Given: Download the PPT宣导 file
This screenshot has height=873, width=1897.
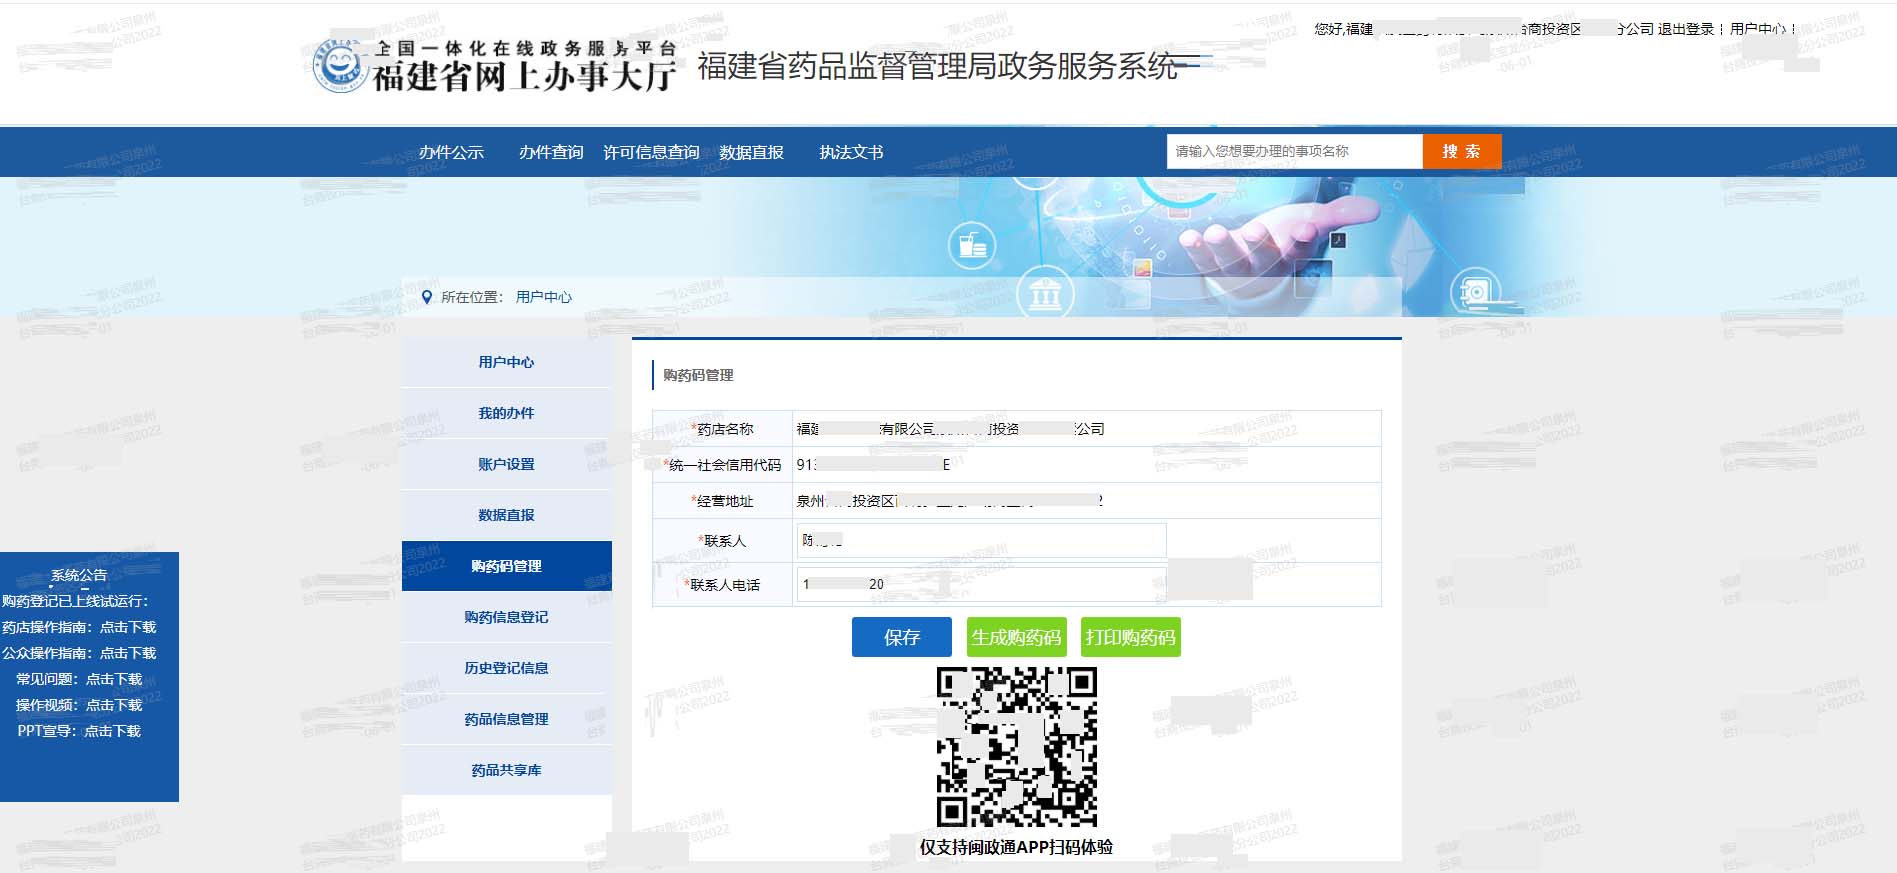Looking at the screenshot, I should click(x=112, y=731).
